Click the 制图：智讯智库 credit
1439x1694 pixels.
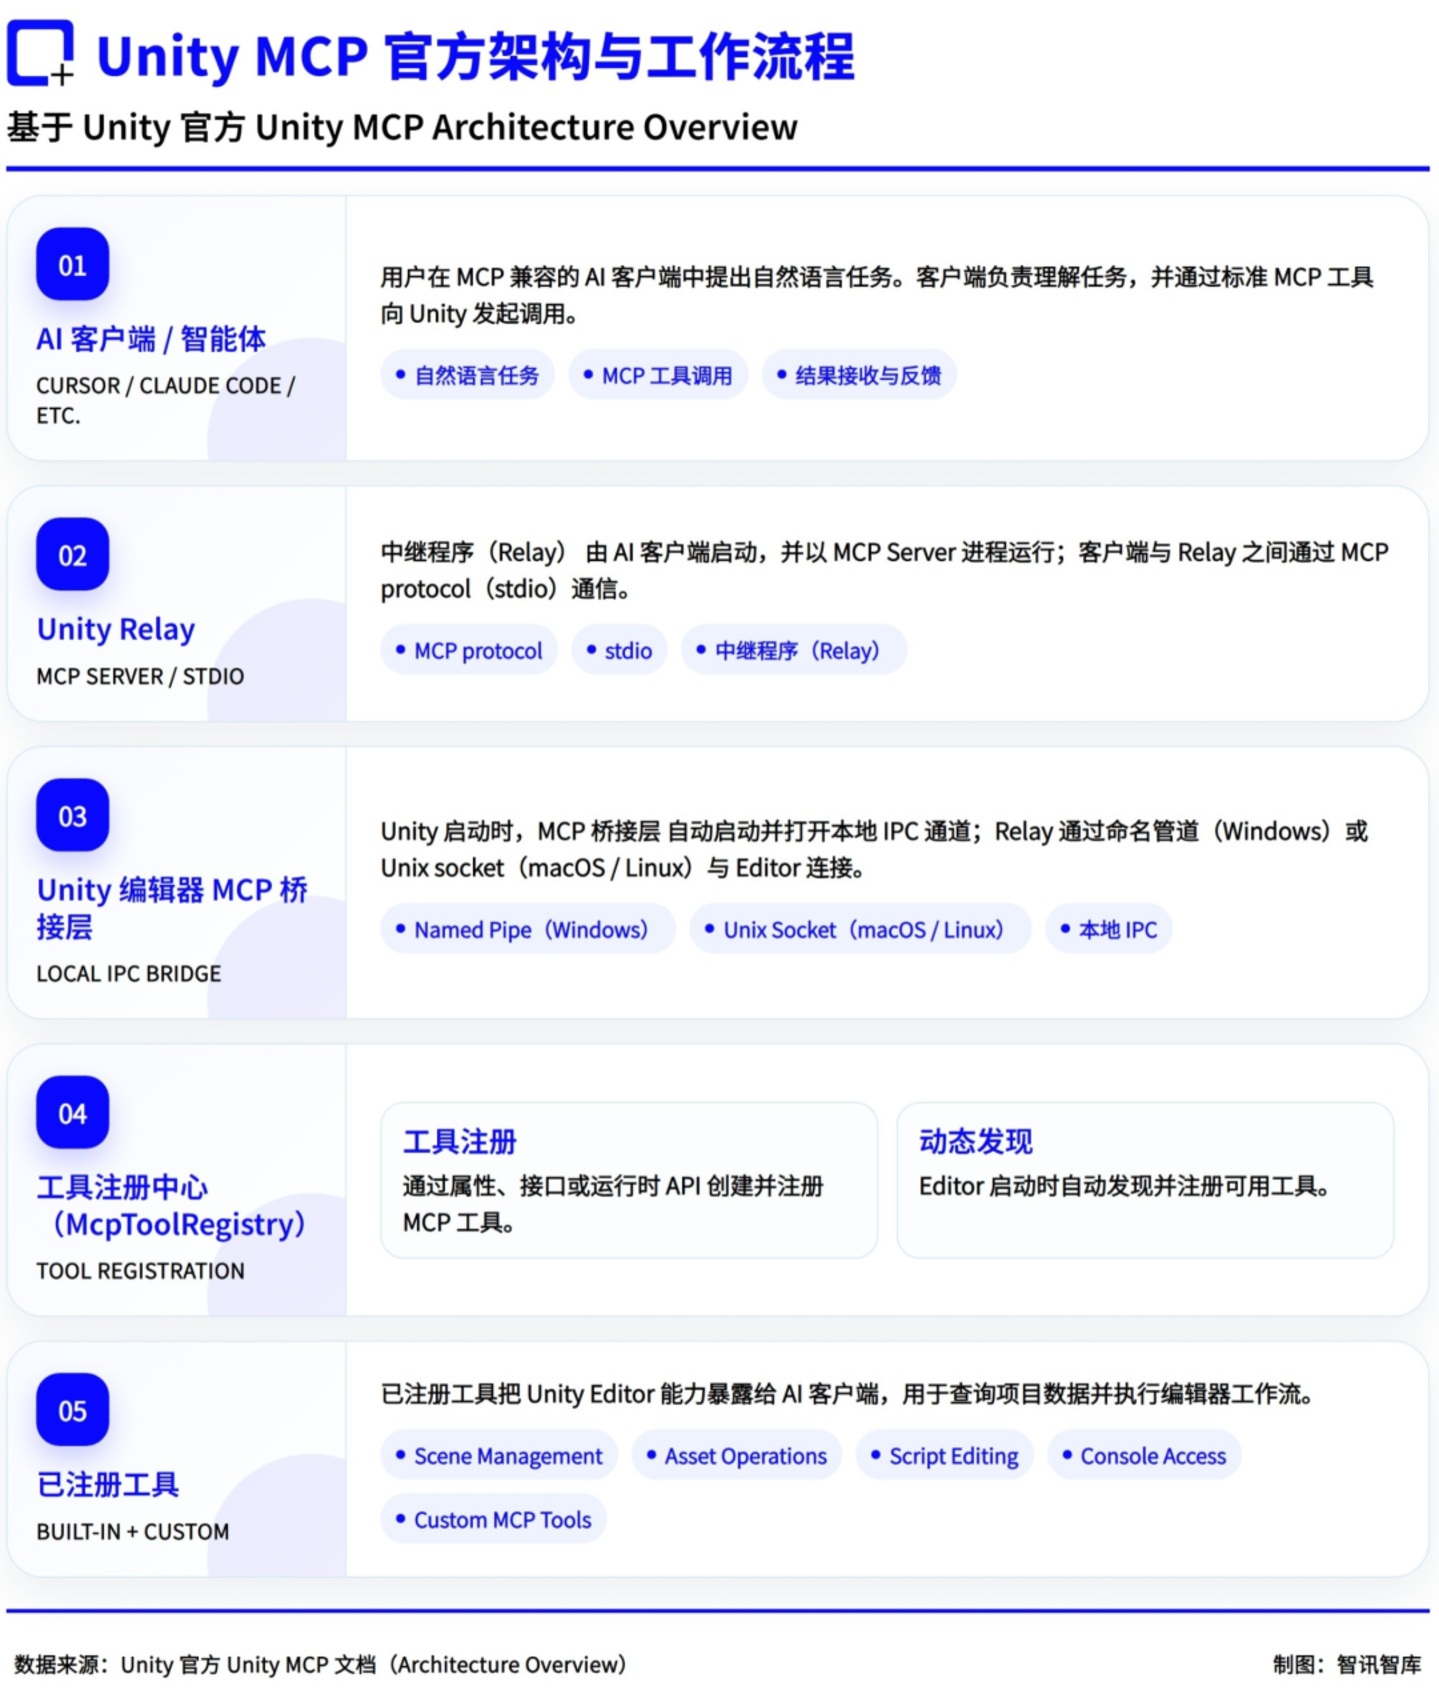point(1347,1665)
